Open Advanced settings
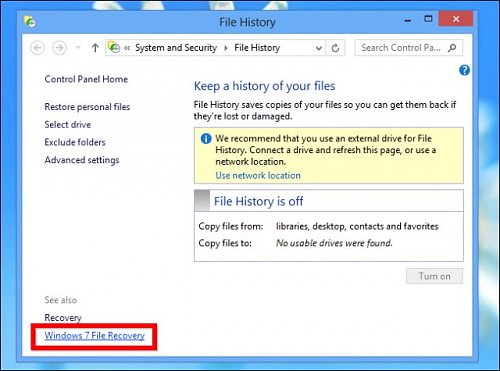 pos(82,160)
